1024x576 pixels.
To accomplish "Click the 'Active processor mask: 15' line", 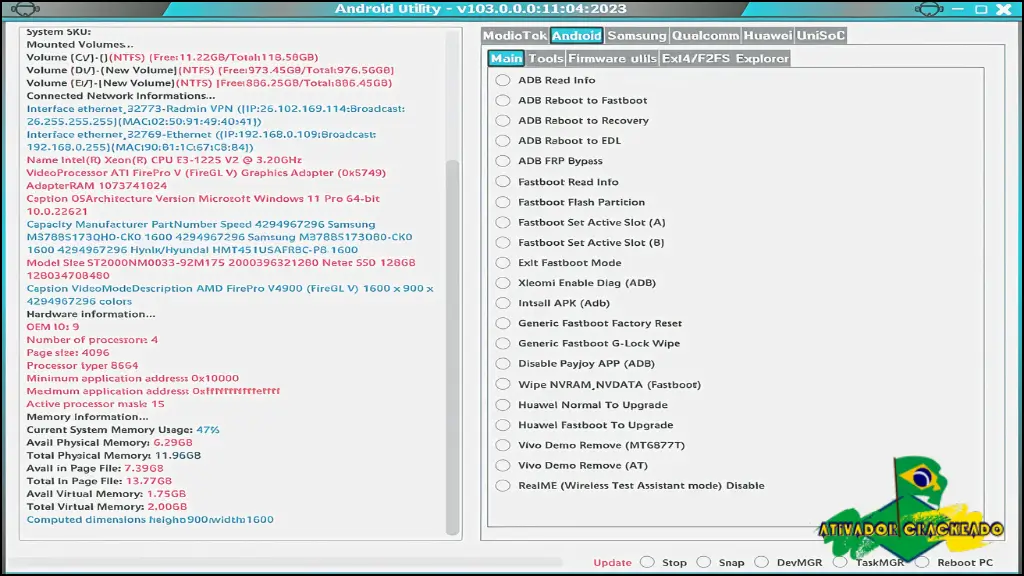I will (x=95, y=404).
